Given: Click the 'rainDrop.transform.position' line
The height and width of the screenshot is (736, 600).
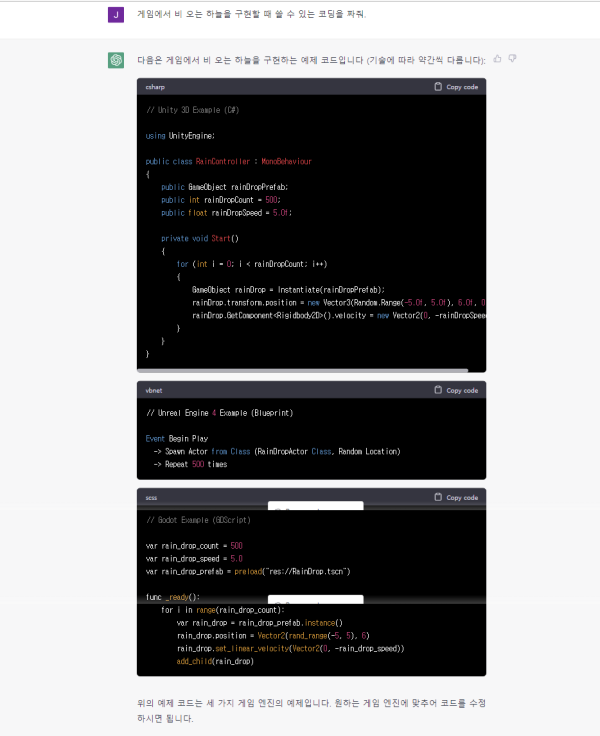Looking at the screenshot, I should pos(339,303).
